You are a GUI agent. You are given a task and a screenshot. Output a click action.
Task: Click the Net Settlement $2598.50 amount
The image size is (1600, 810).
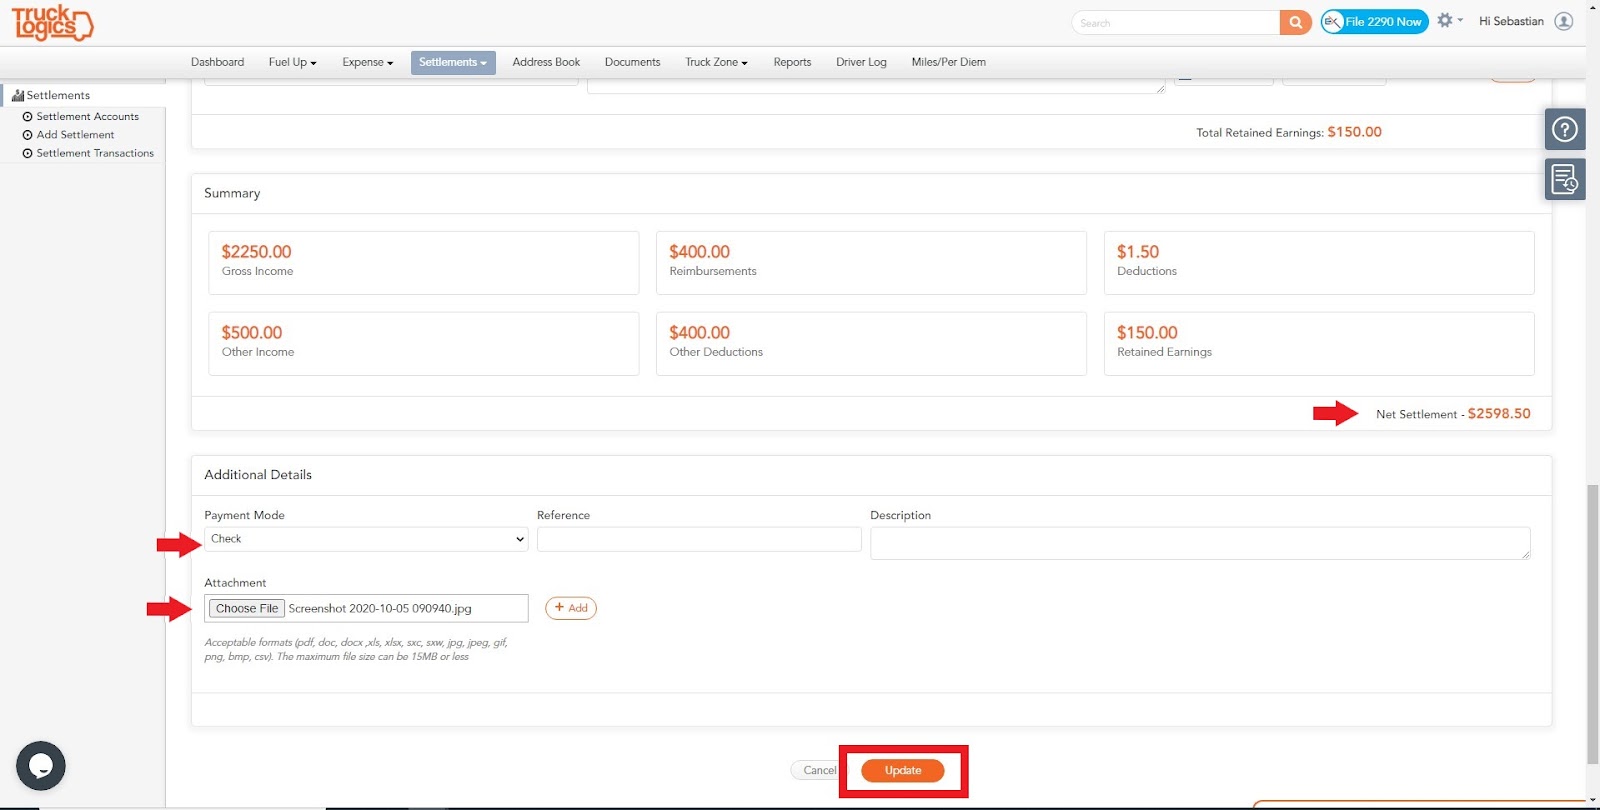coord(1499,414)
